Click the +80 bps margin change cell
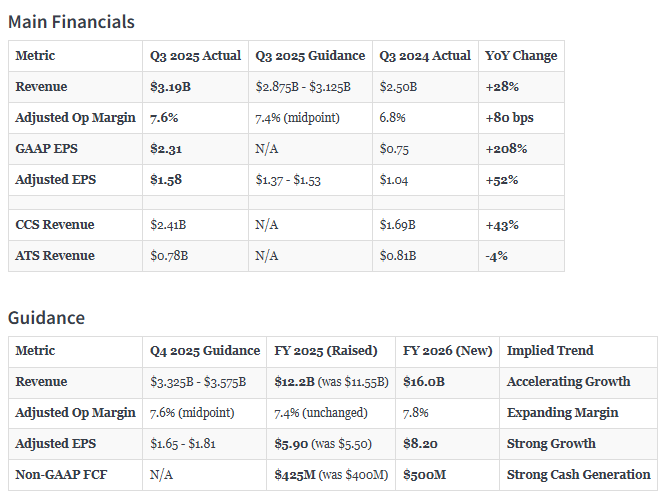The image size is (662, 494). [509, 118]
